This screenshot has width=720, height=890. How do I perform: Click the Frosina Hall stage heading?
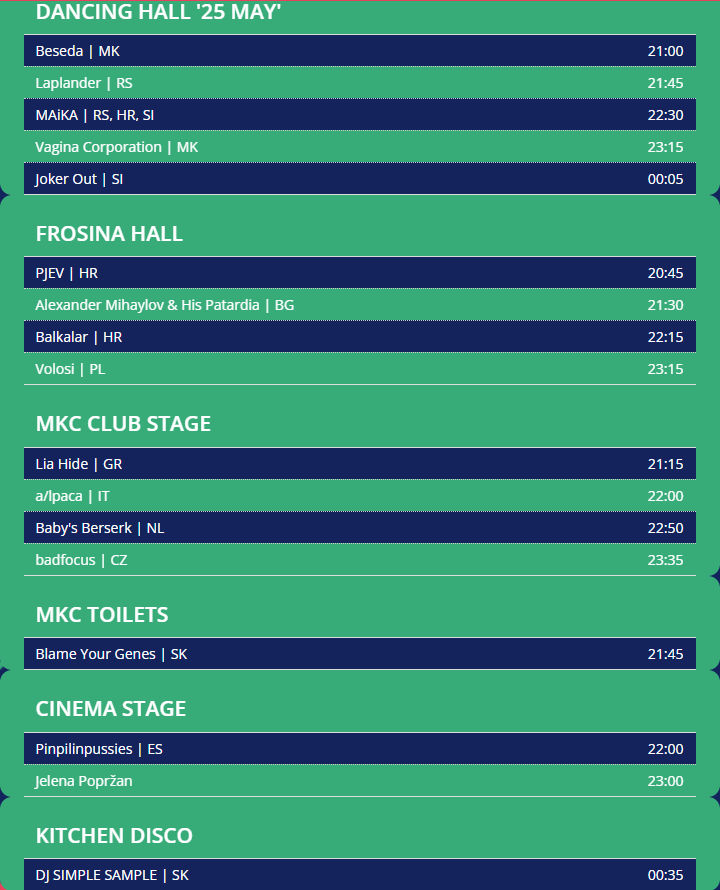[x=109, y=234]
